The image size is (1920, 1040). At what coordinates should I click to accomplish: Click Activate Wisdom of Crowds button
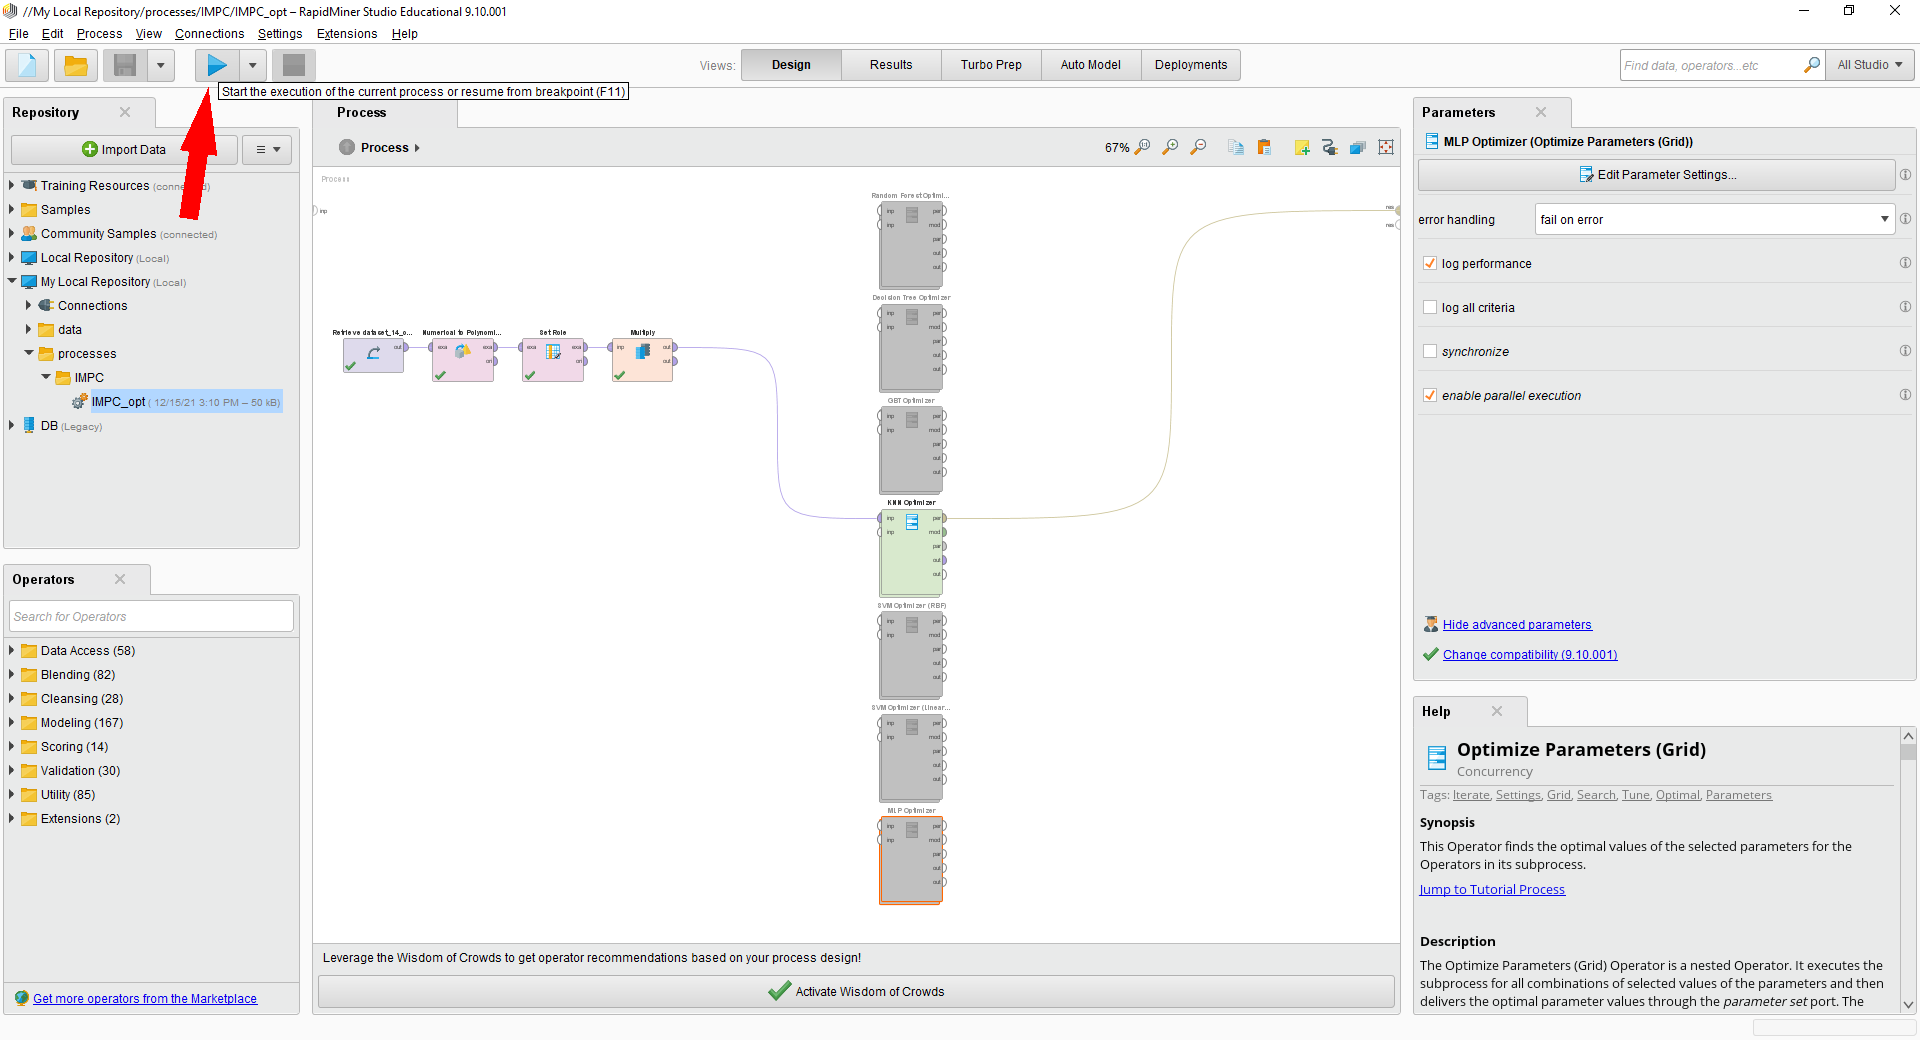coord(856,991)
